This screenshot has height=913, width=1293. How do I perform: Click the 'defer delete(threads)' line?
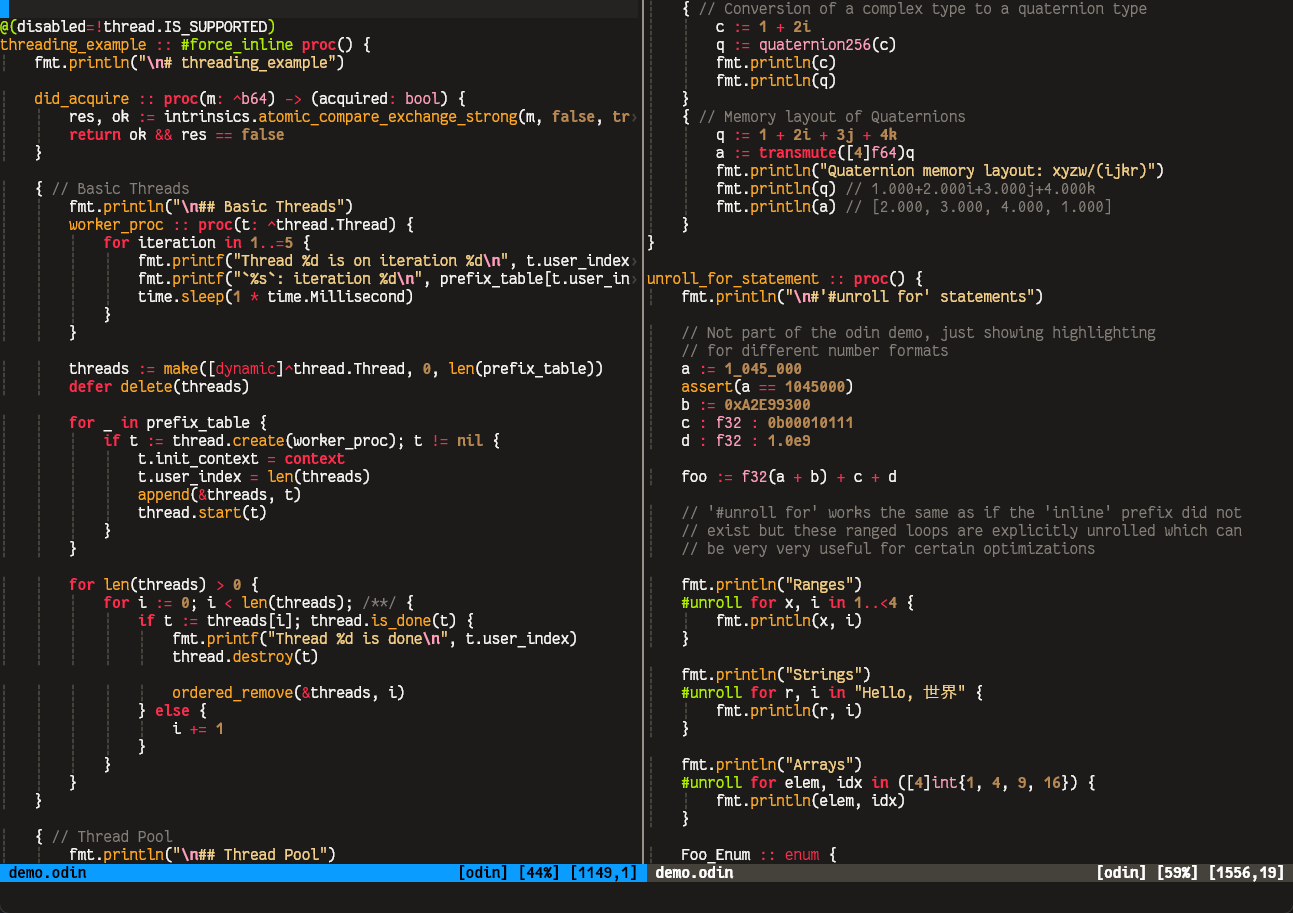pyautogui.click(x=159, y=387)
